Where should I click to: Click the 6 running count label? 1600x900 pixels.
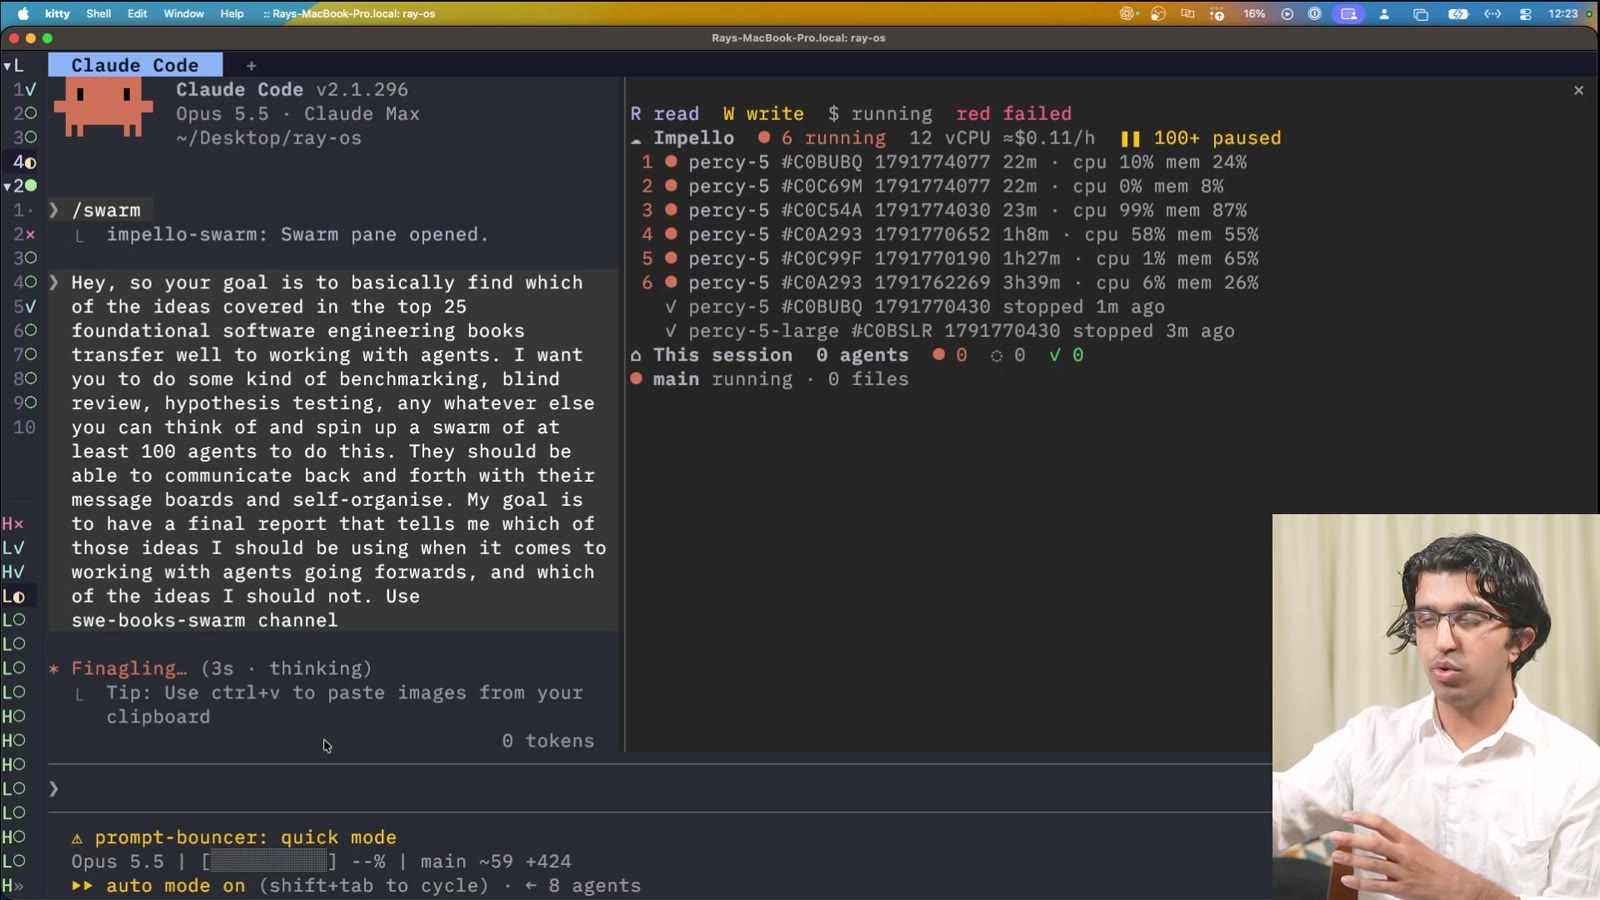[x=833, y=138]
